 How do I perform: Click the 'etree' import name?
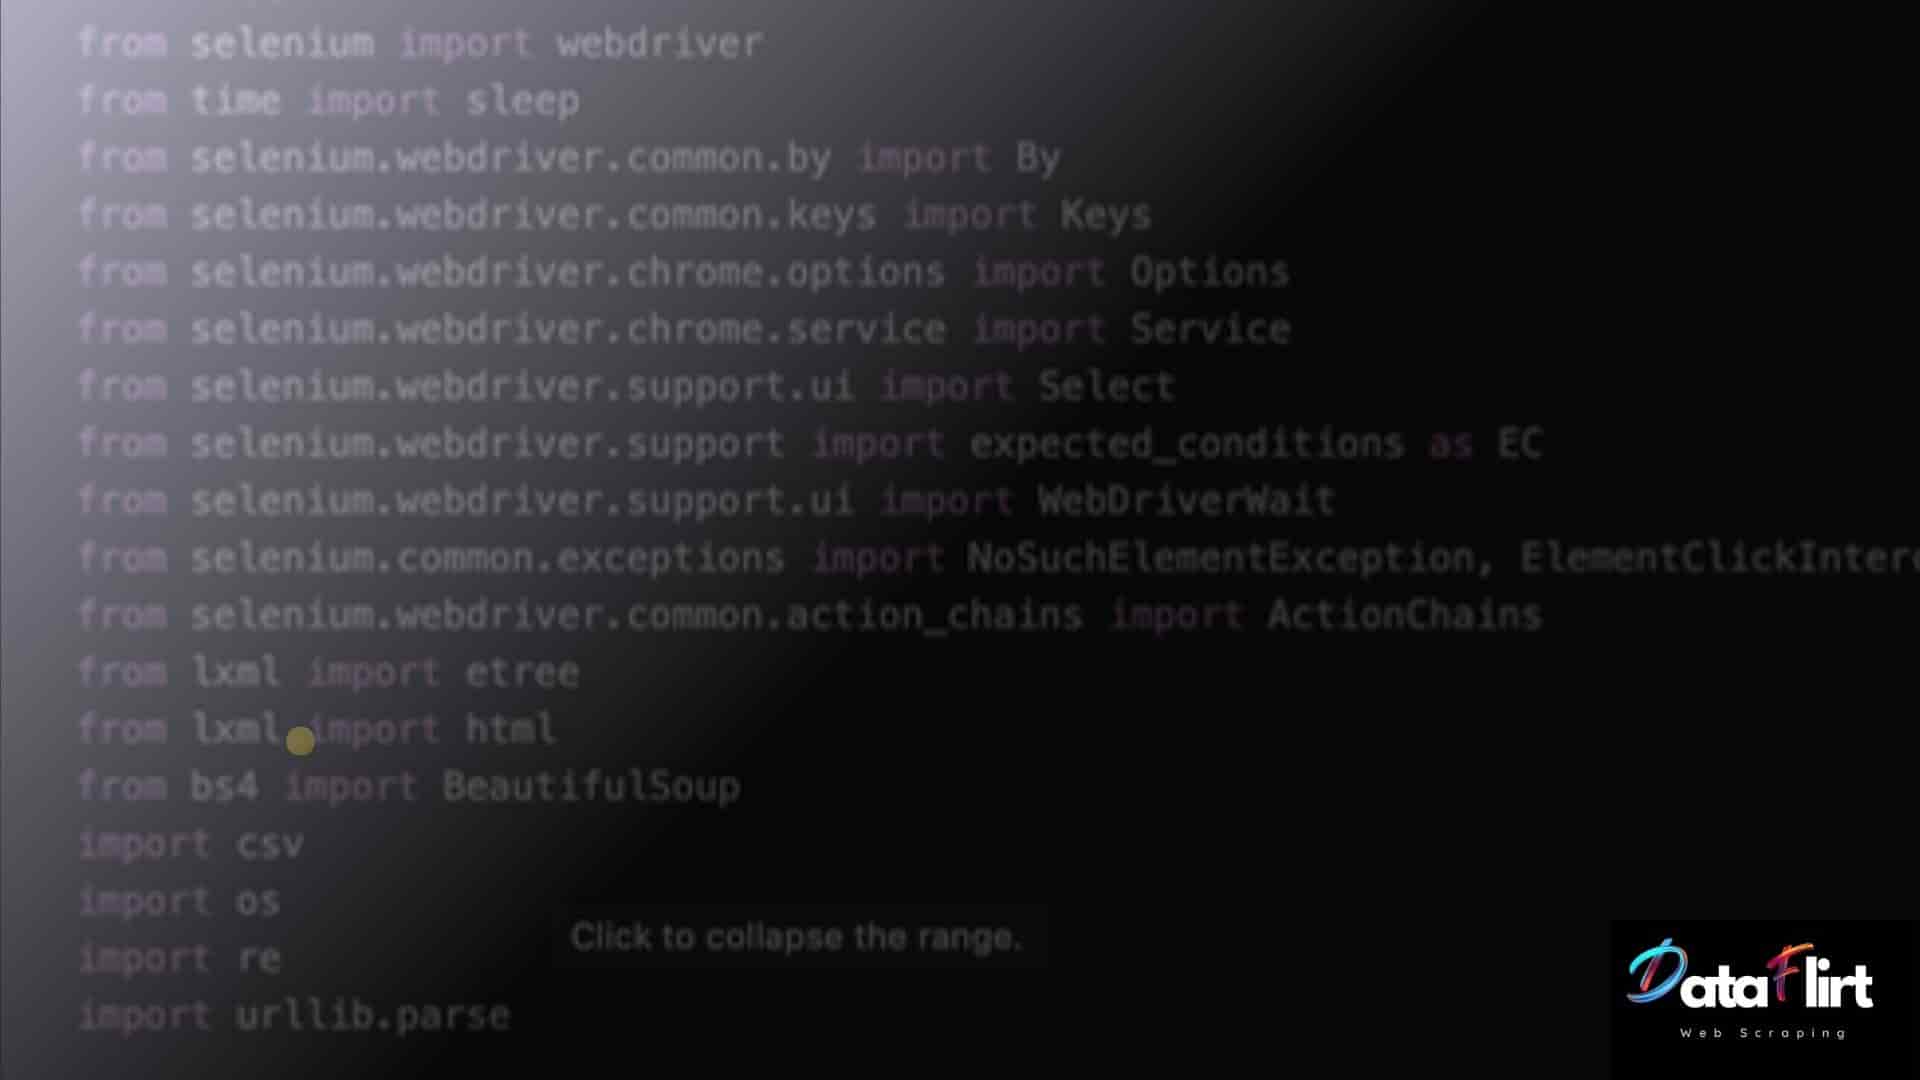[522, 672]
